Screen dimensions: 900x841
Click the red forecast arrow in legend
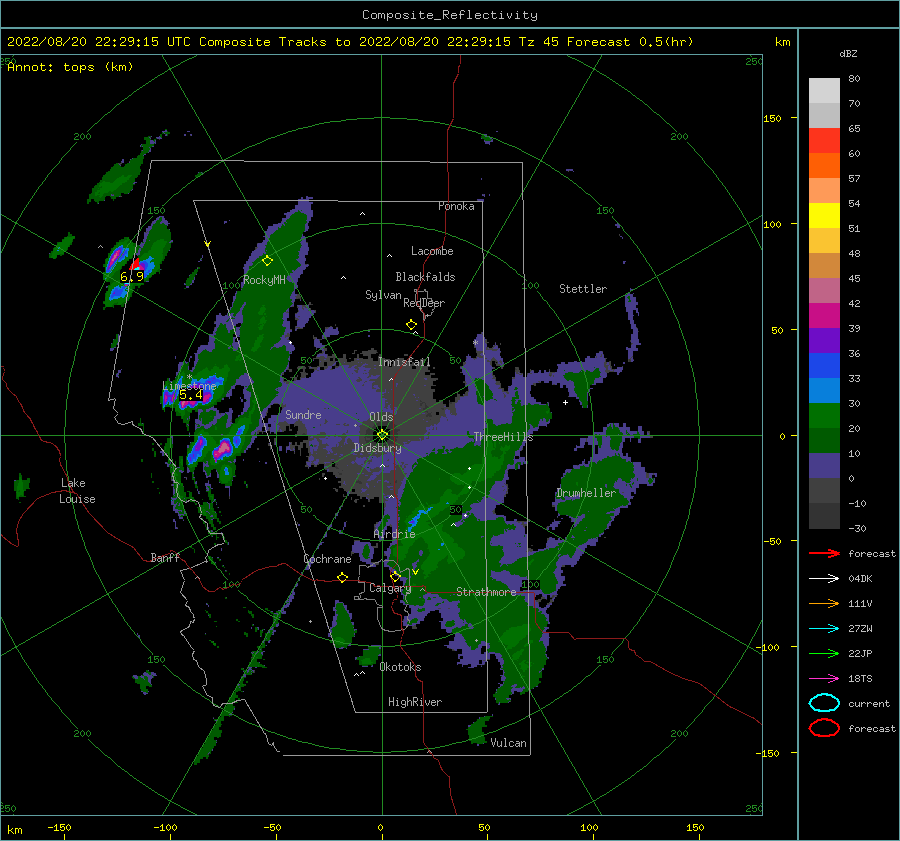[824, 553]
